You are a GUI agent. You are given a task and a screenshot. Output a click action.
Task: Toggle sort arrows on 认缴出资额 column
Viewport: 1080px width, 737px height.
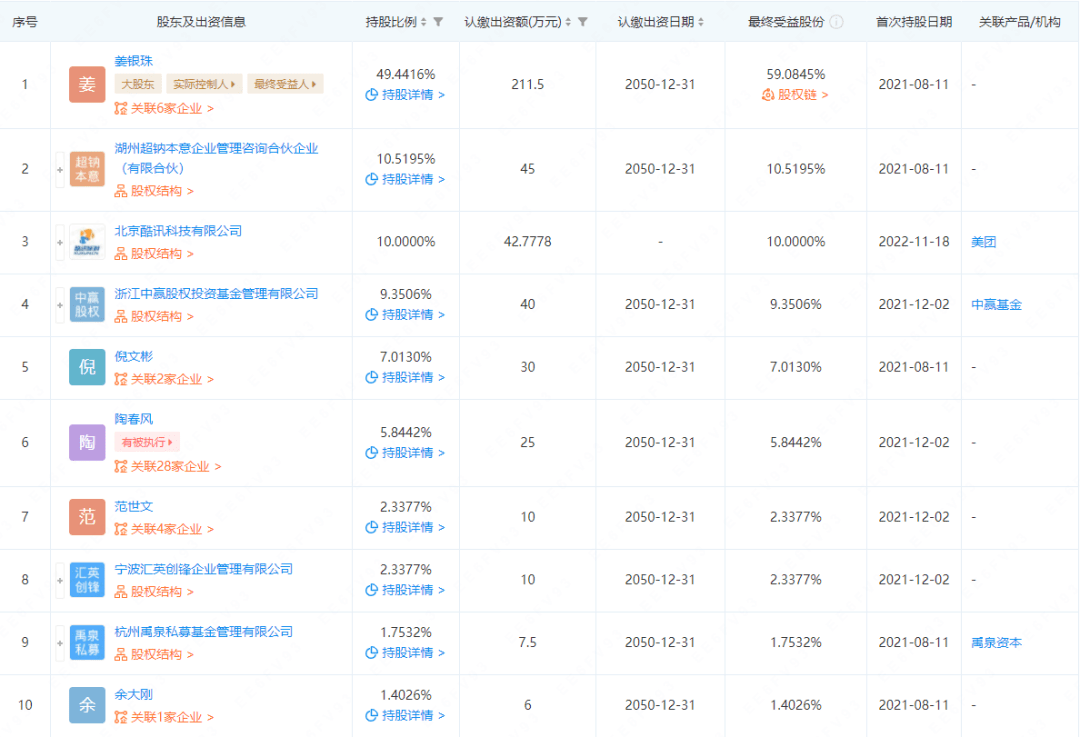[x=568, y=22]
